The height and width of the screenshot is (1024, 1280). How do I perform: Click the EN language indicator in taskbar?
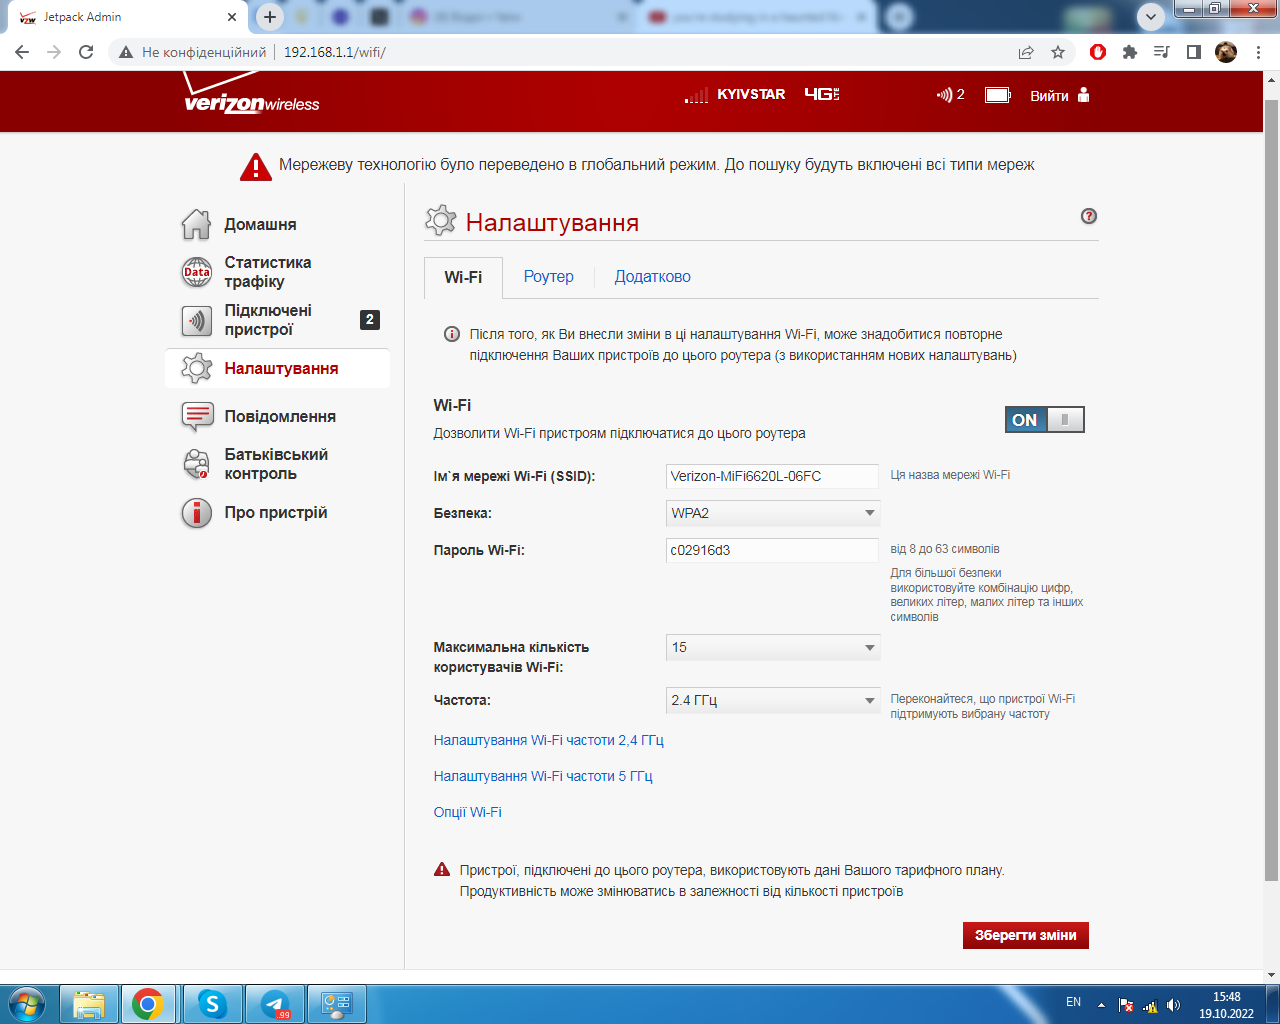tap(1073, 1002)
